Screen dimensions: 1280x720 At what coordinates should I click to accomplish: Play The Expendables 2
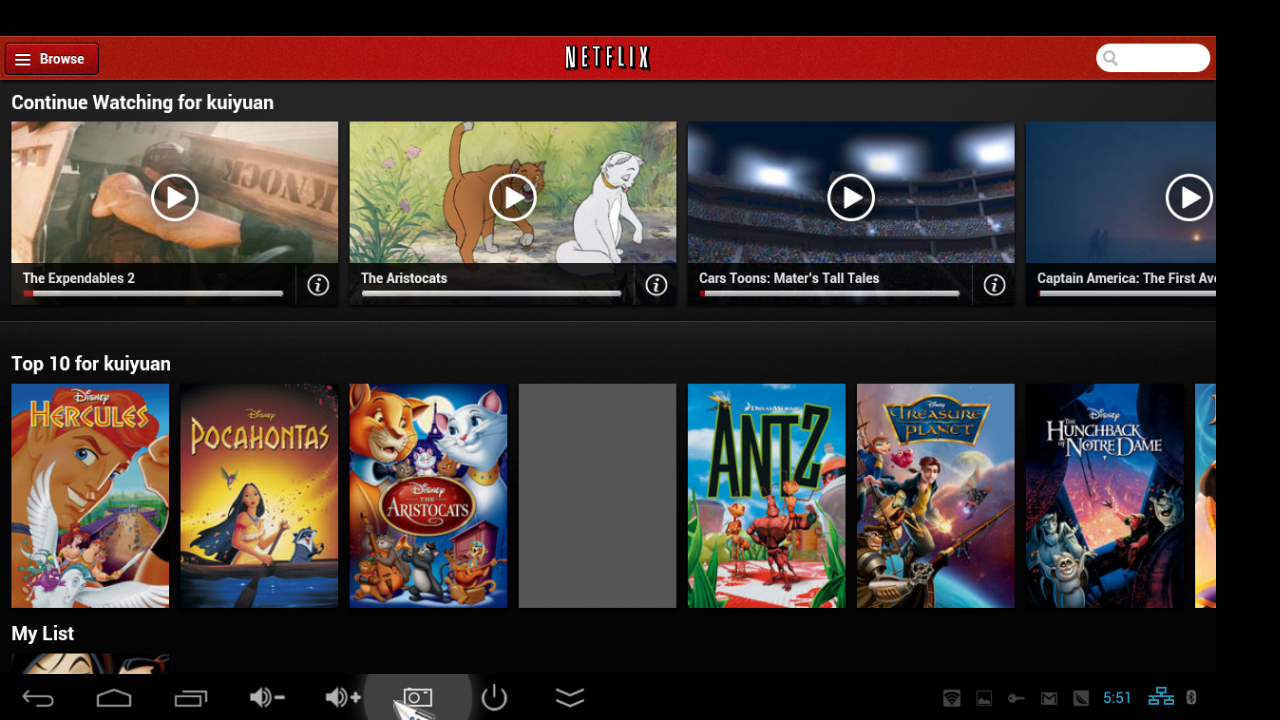point(175,198)
